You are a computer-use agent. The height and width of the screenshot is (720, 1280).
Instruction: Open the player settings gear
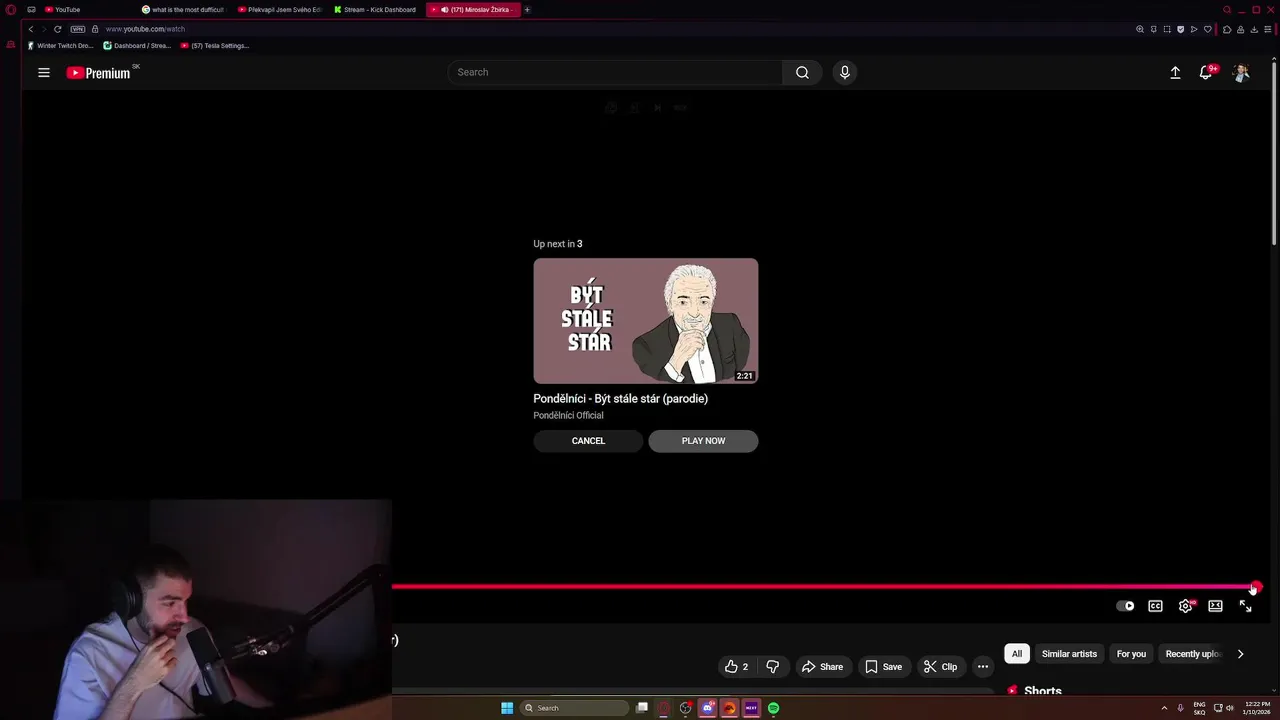(1186, 606)
